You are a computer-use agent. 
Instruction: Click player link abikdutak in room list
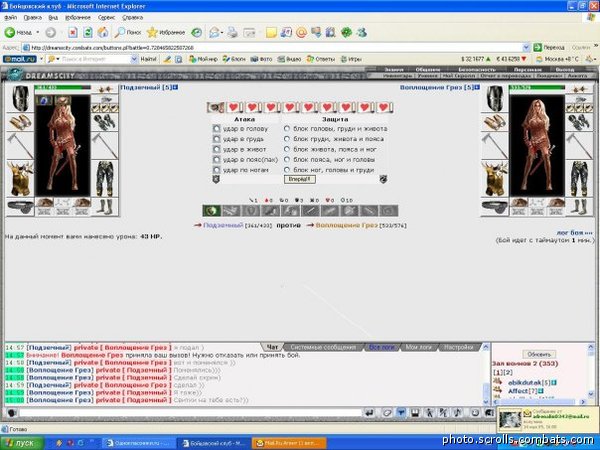click(x=525, y=383)
